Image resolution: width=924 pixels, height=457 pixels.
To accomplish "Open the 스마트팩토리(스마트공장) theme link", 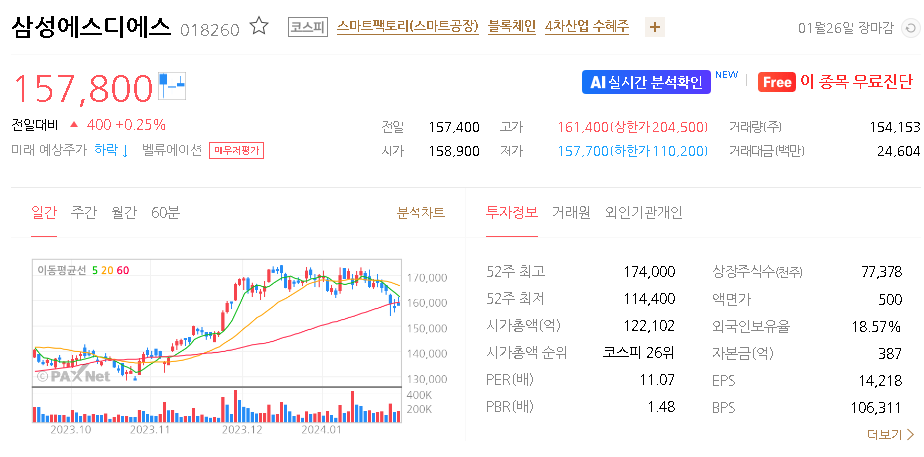I will (407, 27).
